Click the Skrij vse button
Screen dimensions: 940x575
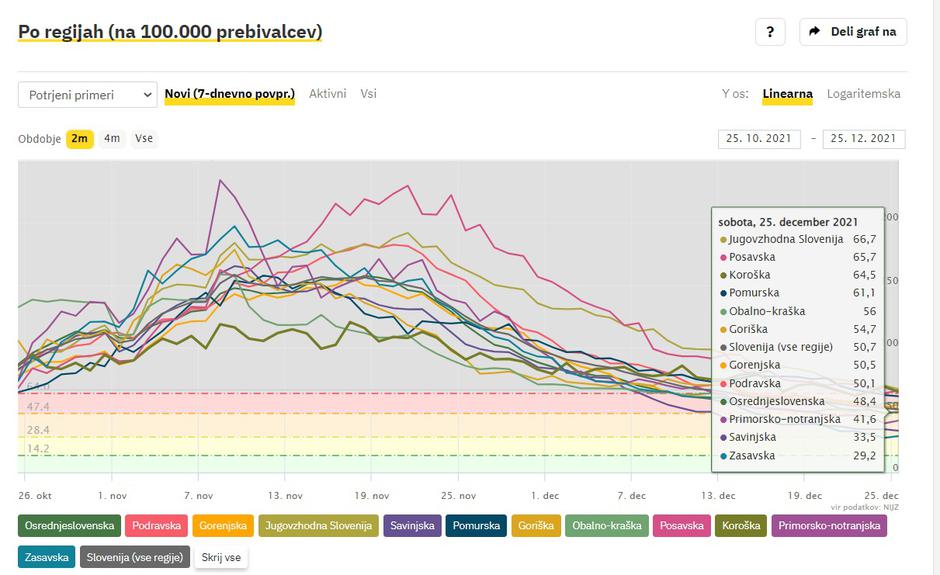click(x=221, y=557)
